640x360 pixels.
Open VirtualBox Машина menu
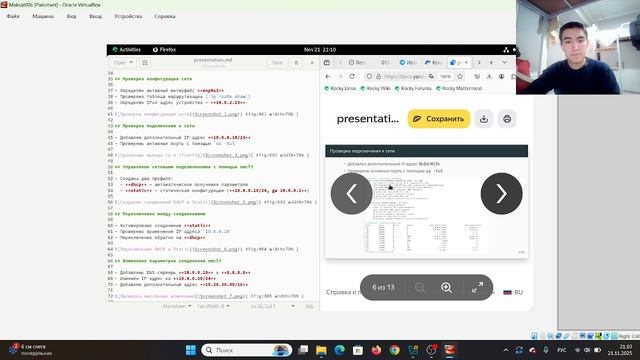pyautogui.click(x=43, y=16)
